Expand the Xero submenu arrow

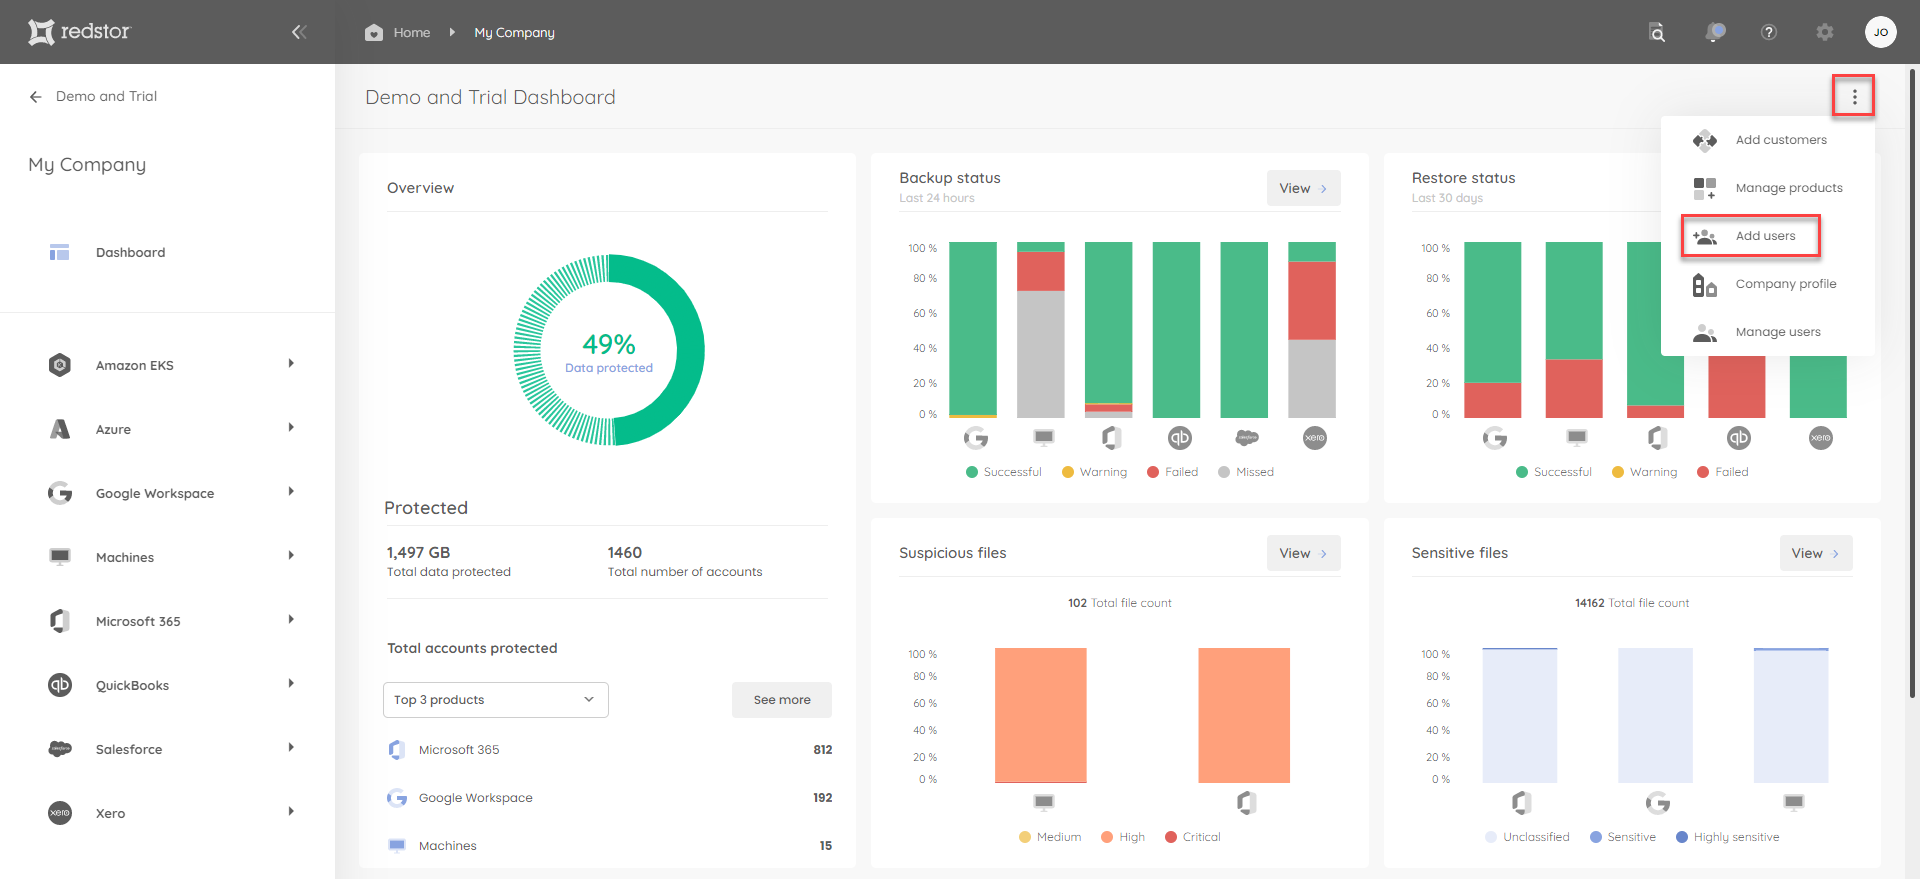291,812
